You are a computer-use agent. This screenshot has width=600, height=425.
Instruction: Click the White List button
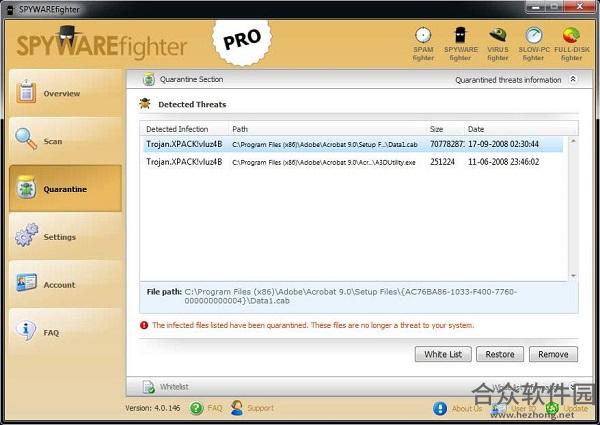click(443, 354)
